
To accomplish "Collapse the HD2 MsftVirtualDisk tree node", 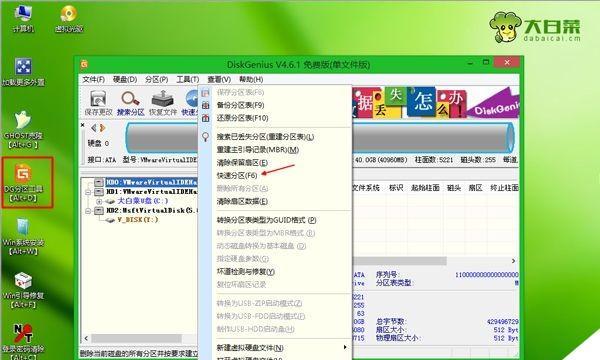I will click(88, 211).
